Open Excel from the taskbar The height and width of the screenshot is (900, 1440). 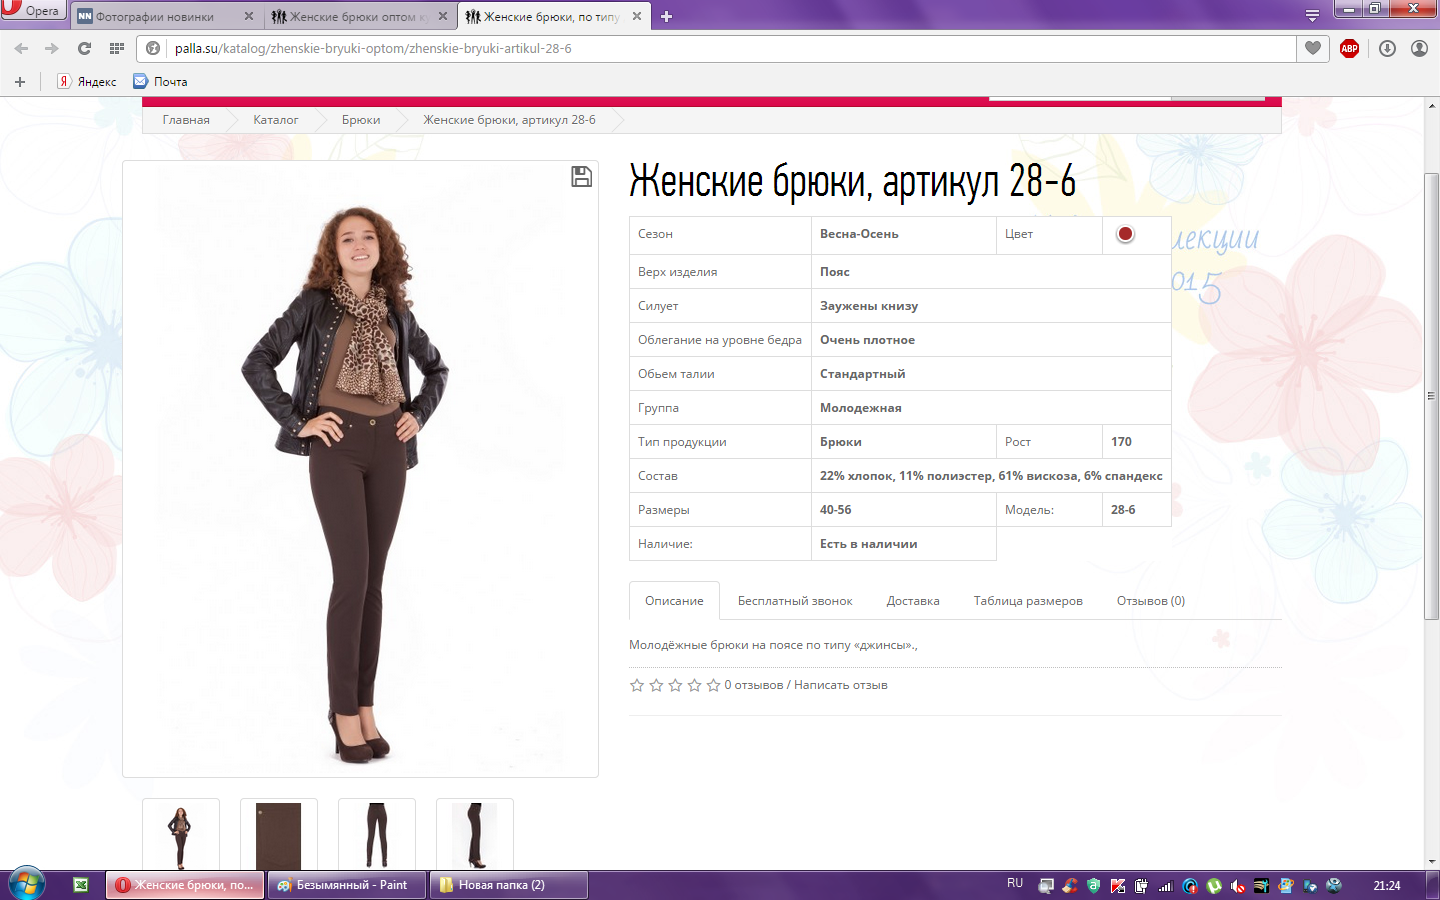point(81,885)
